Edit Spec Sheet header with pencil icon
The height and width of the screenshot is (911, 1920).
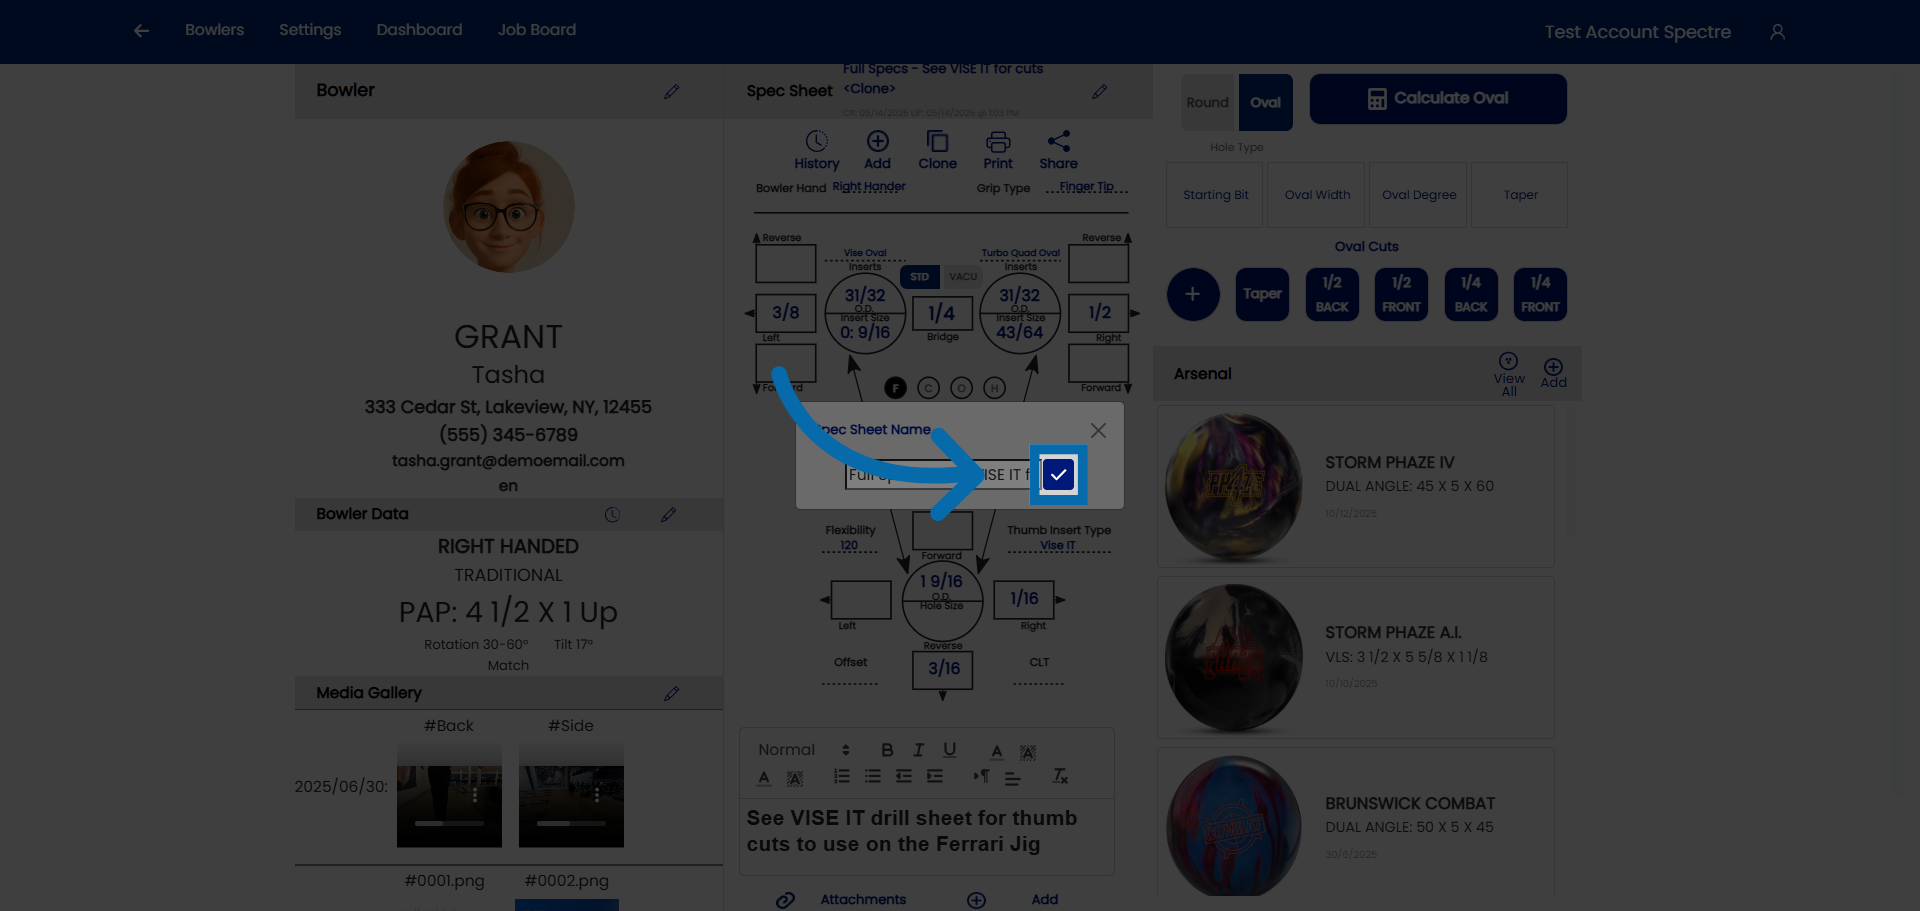coord(1099,92)
